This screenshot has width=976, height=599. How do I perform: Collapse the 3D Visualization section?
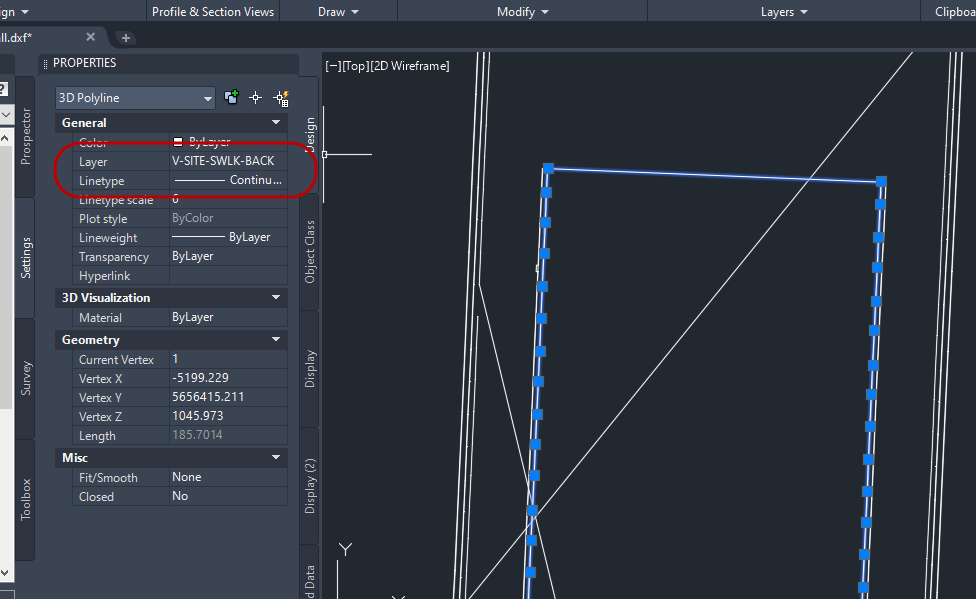click(x=276, y=298)
